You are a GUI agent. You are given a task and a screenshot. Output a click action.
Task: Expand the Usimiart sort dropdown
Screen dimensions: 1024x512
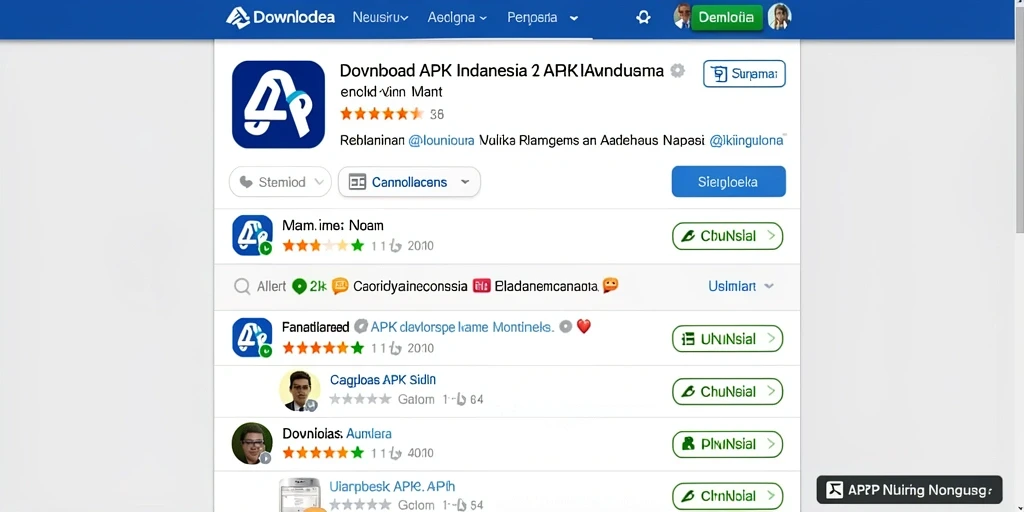click(741, 286)
